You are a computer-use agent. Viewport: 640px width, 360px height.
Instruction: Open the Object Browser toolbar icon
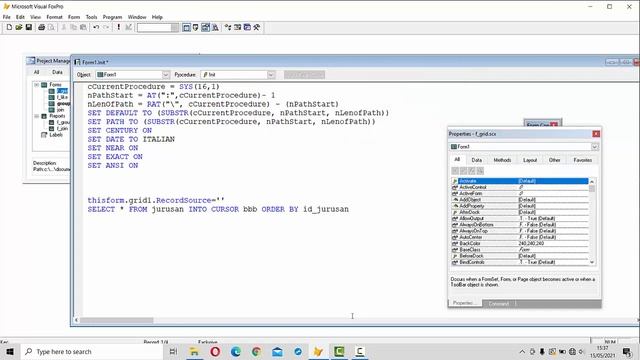click(x=237, y=27)
